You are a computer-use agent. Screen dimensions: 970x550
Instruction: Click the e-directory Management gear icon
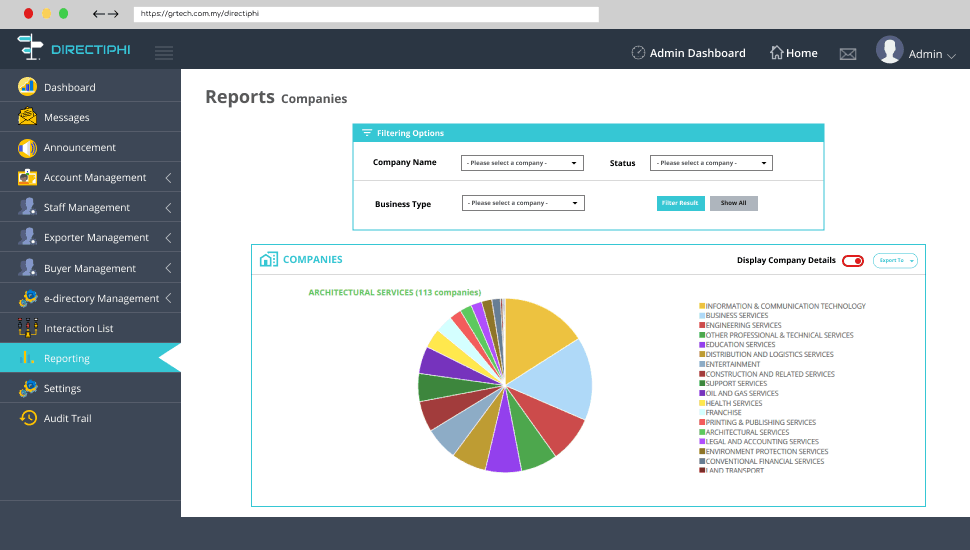tap(27, 298)
